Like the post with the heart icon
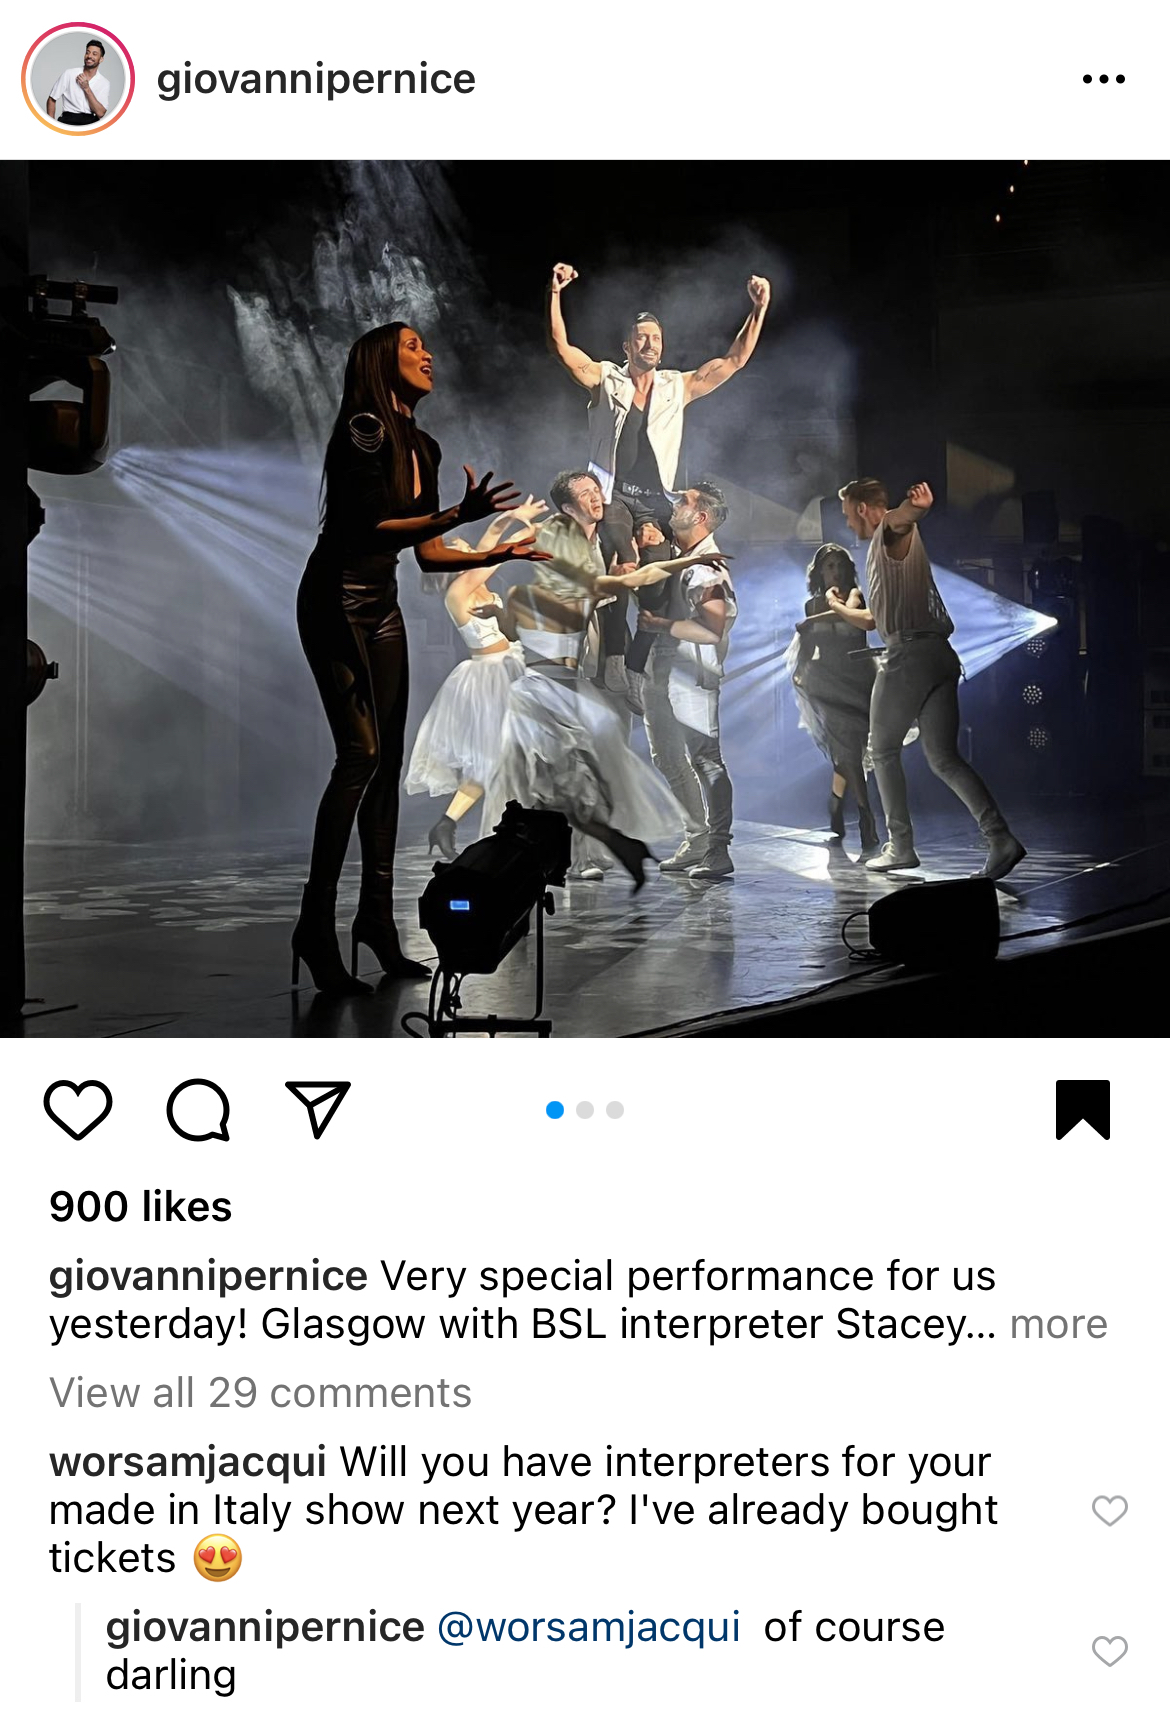 coord(78,1110)
